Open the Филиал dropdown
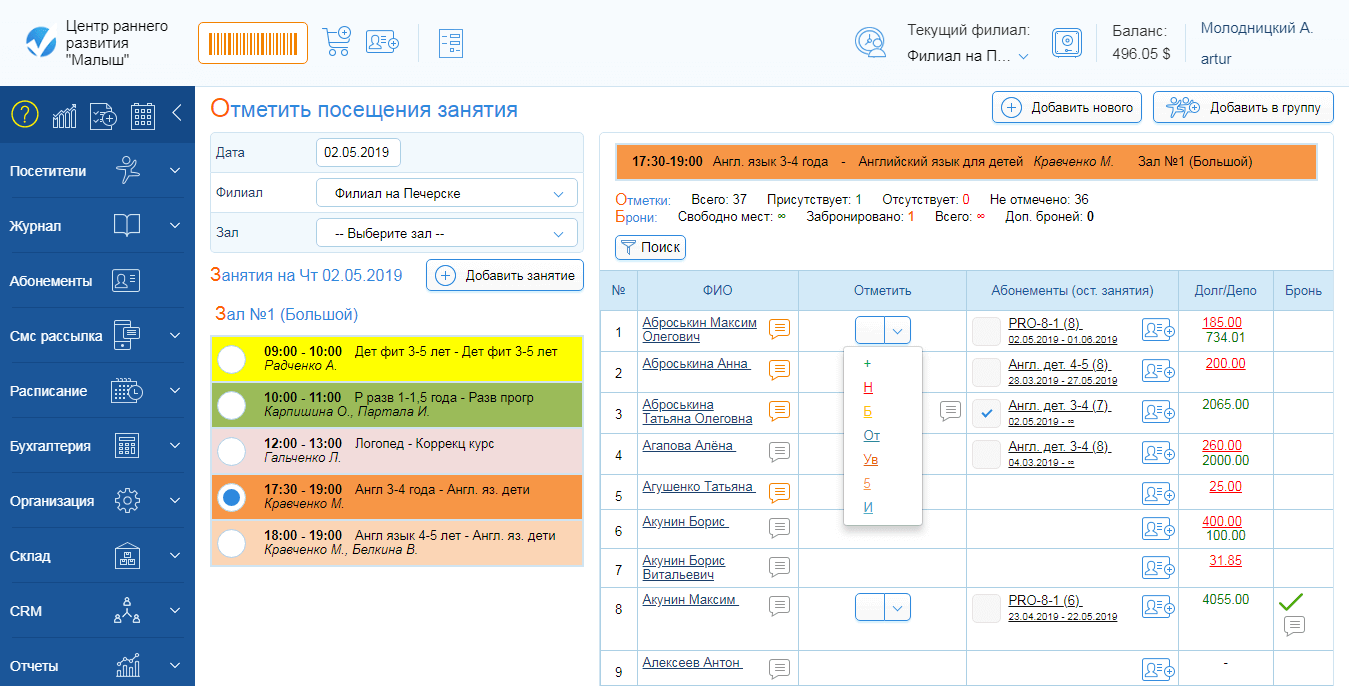The height and width of the screenshot is (686, 1349). click(447, 193)
